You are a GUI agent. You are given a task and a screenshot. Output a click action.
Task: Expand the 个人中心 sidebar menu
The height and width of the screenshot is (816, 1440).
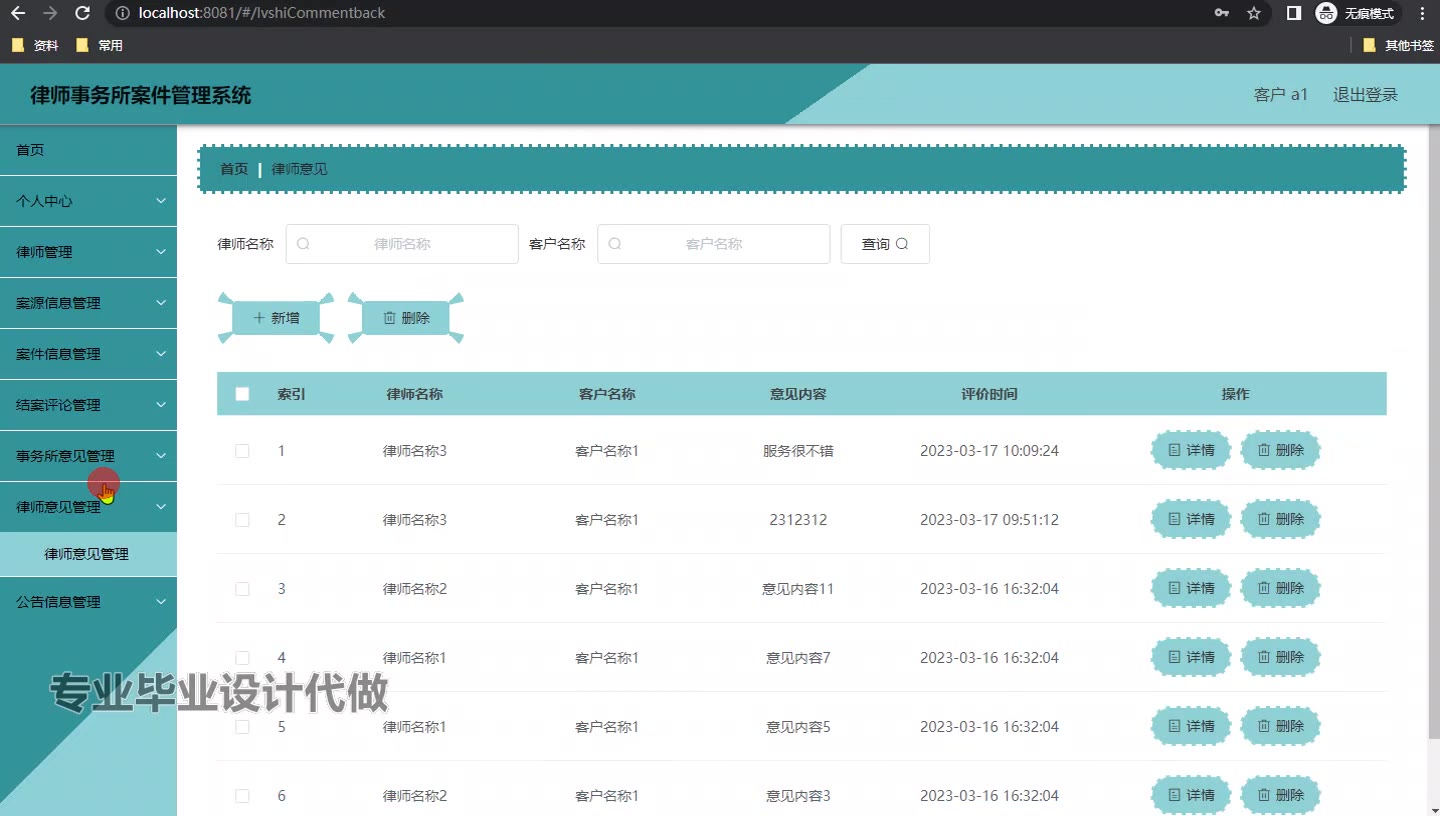88,201
